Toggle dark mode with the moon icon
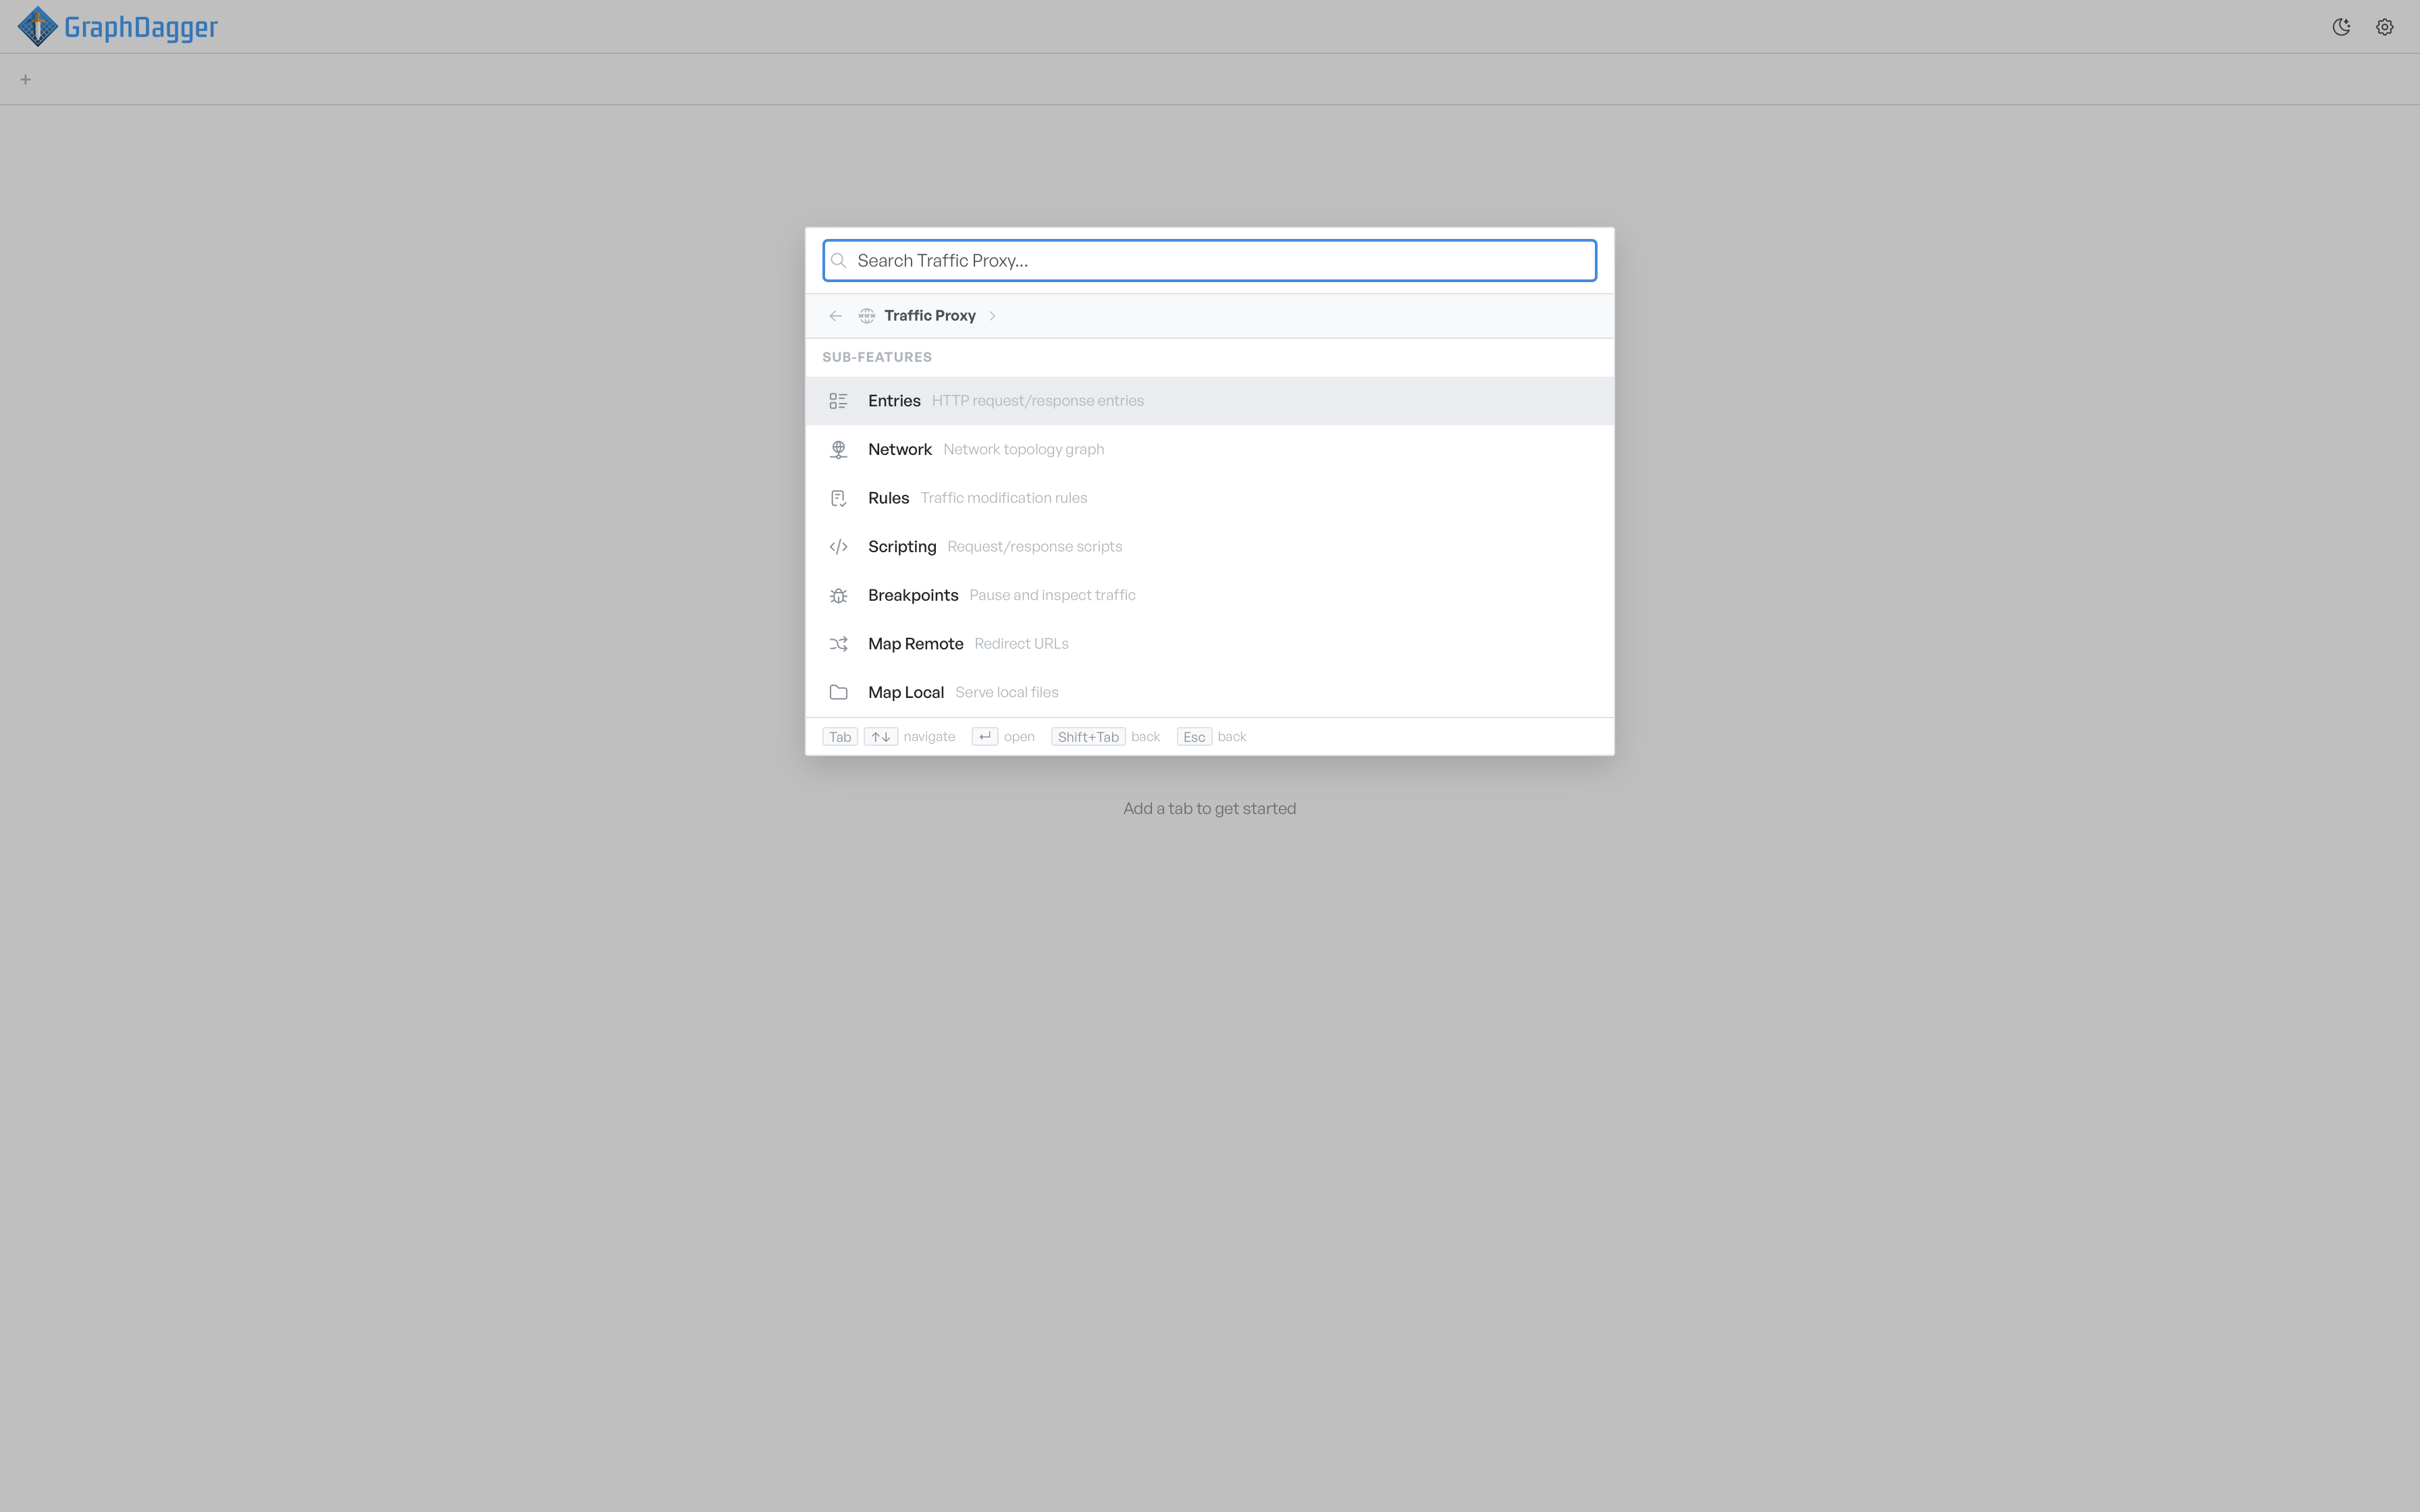The width and height of the screenshot is (2420, 1512). pyautogui.click(x=2341, y=27)
